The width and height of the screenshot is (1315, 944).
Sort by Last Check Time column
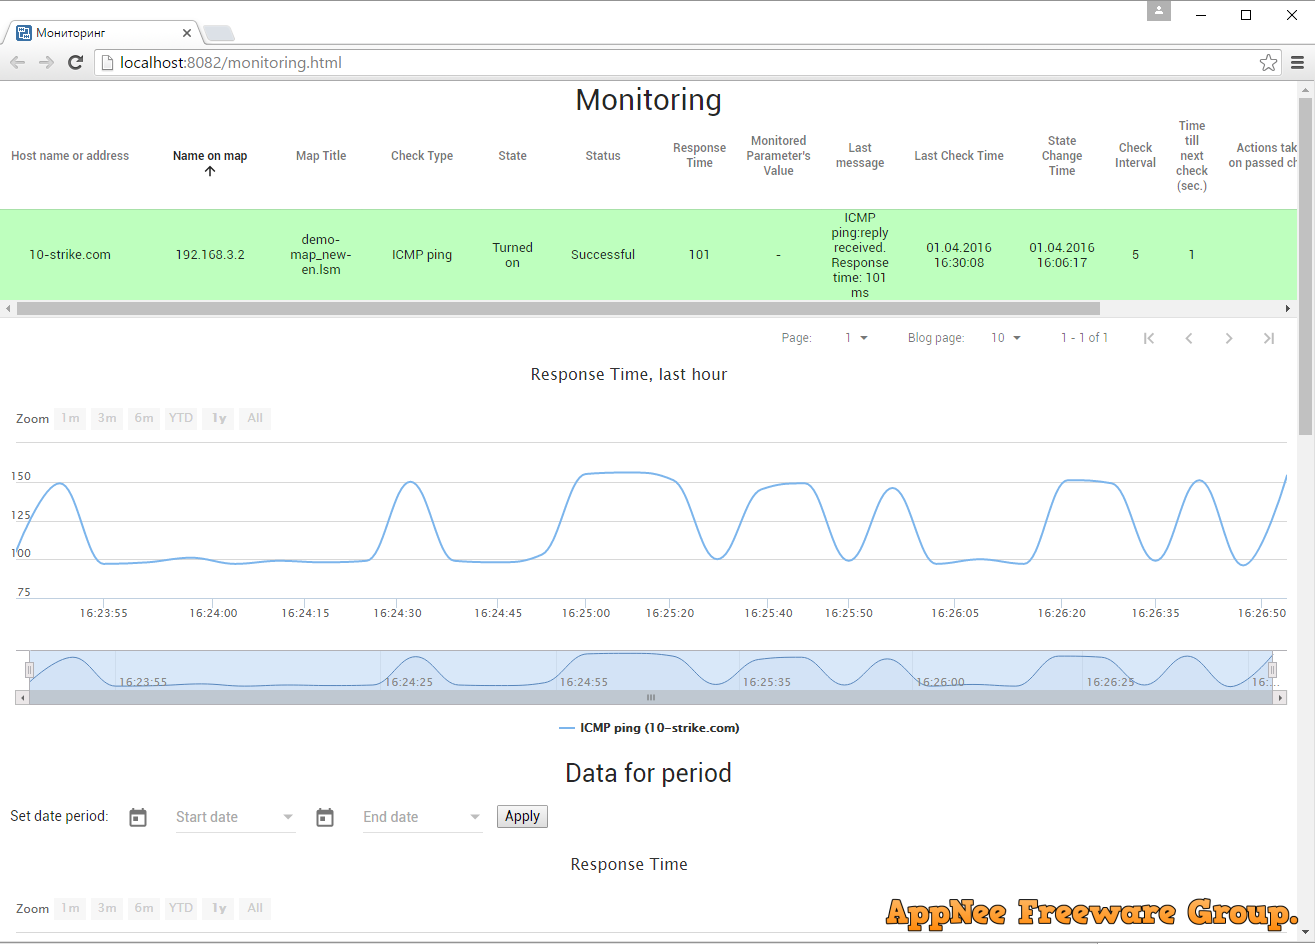pyautogui.click(x=959, y=156)
